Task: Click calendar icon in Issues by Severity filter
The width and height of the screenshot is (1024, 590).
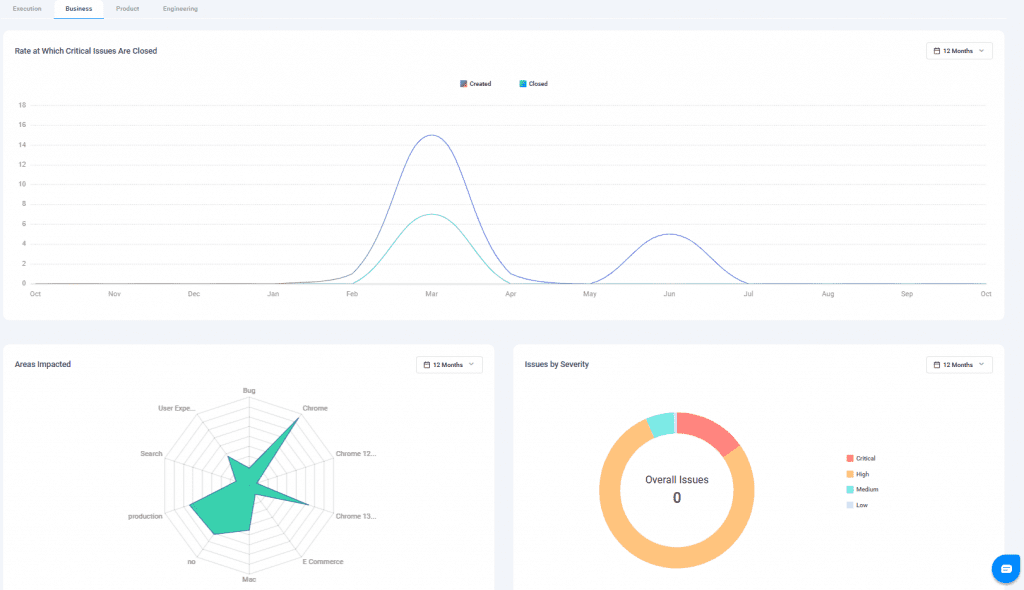Action: [x=937, y=365]
